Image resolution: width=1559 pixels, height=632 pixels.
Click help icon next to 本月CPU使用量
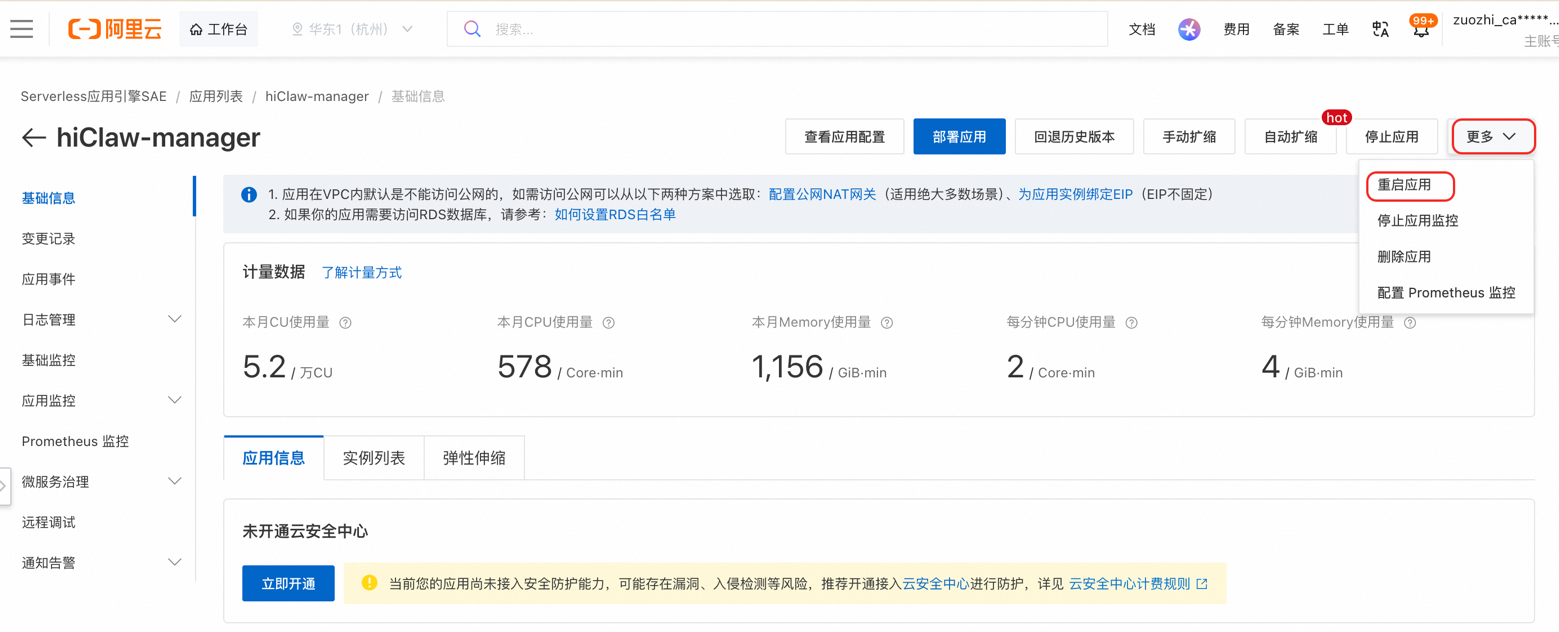point(609,323)
